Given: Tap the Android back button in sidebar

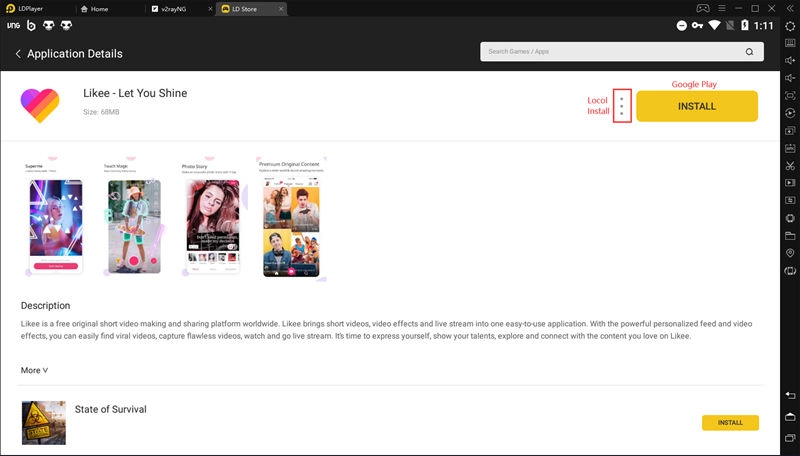Looking at the screenshot, I should [790, 395].
